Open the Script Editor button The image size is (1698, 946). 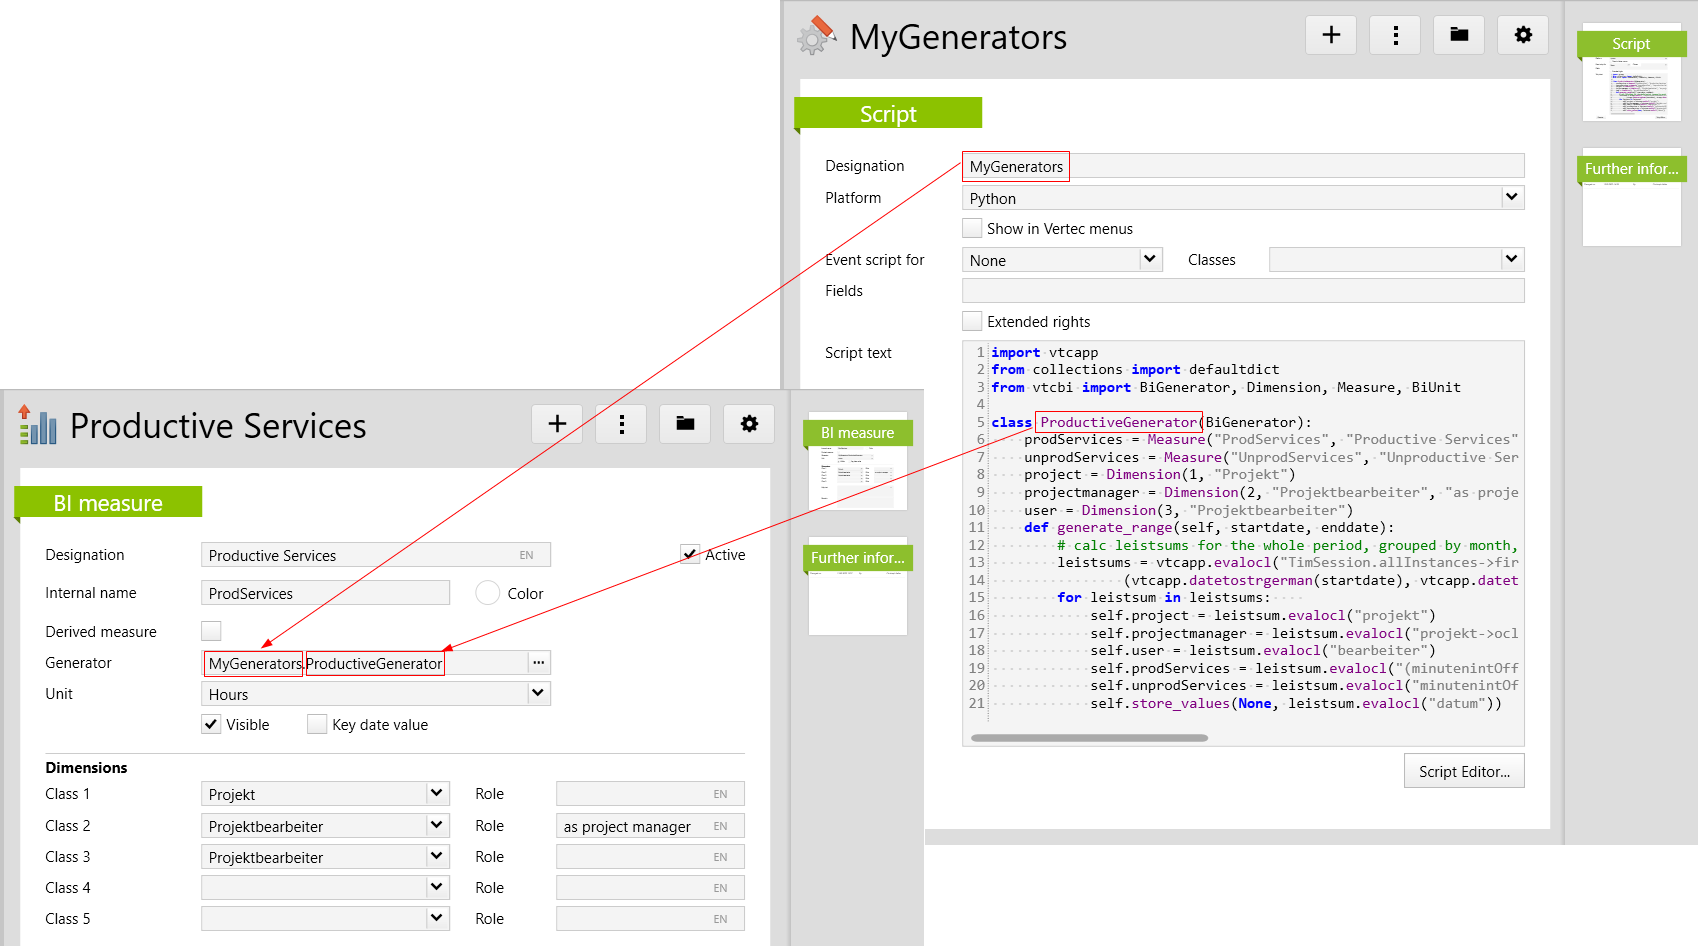click(1464, 771)
